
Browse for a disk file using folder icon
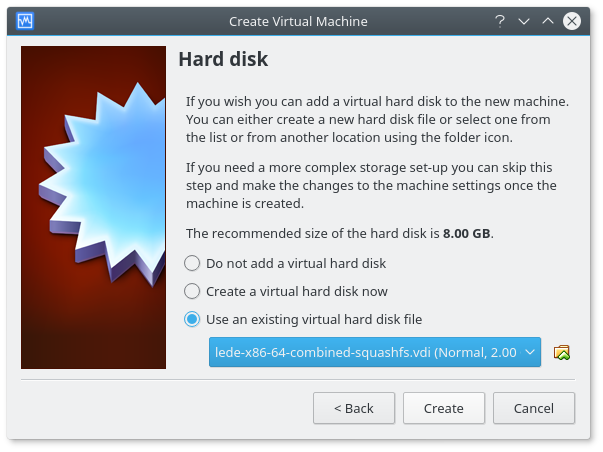click(562, 352)
